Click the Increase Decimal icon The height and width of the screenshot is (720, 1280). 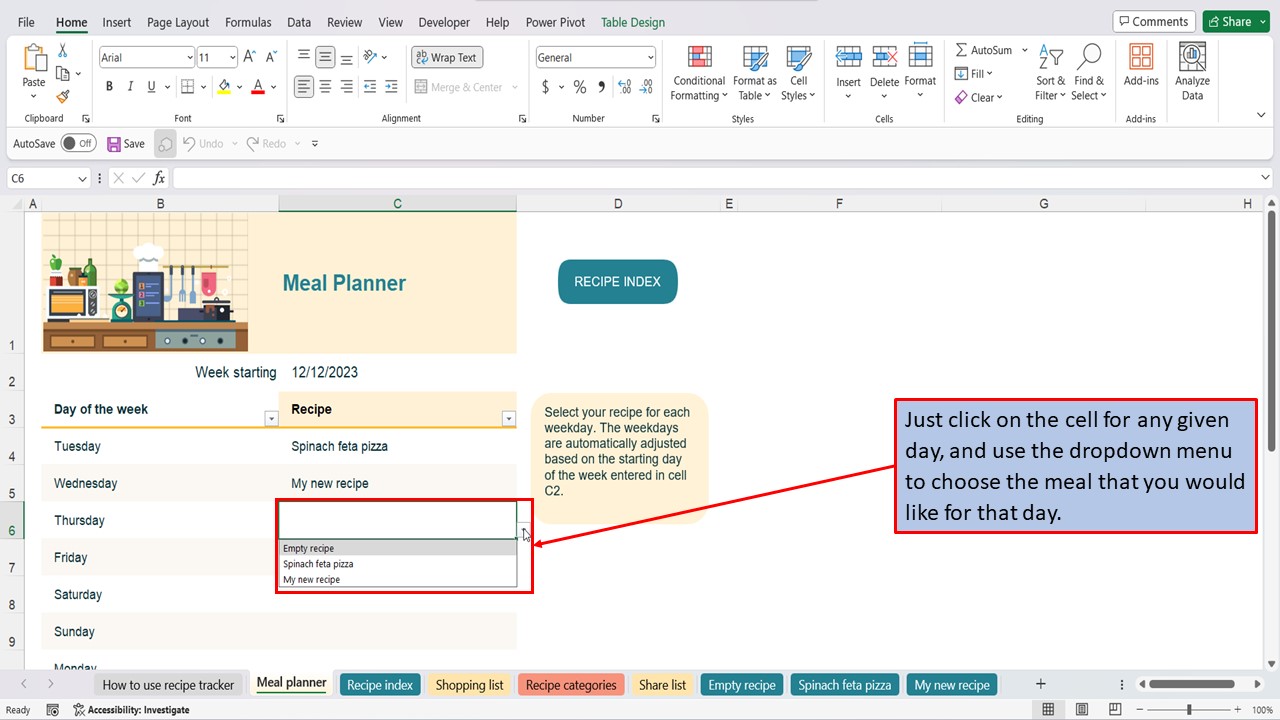click(x=622, y=87)
